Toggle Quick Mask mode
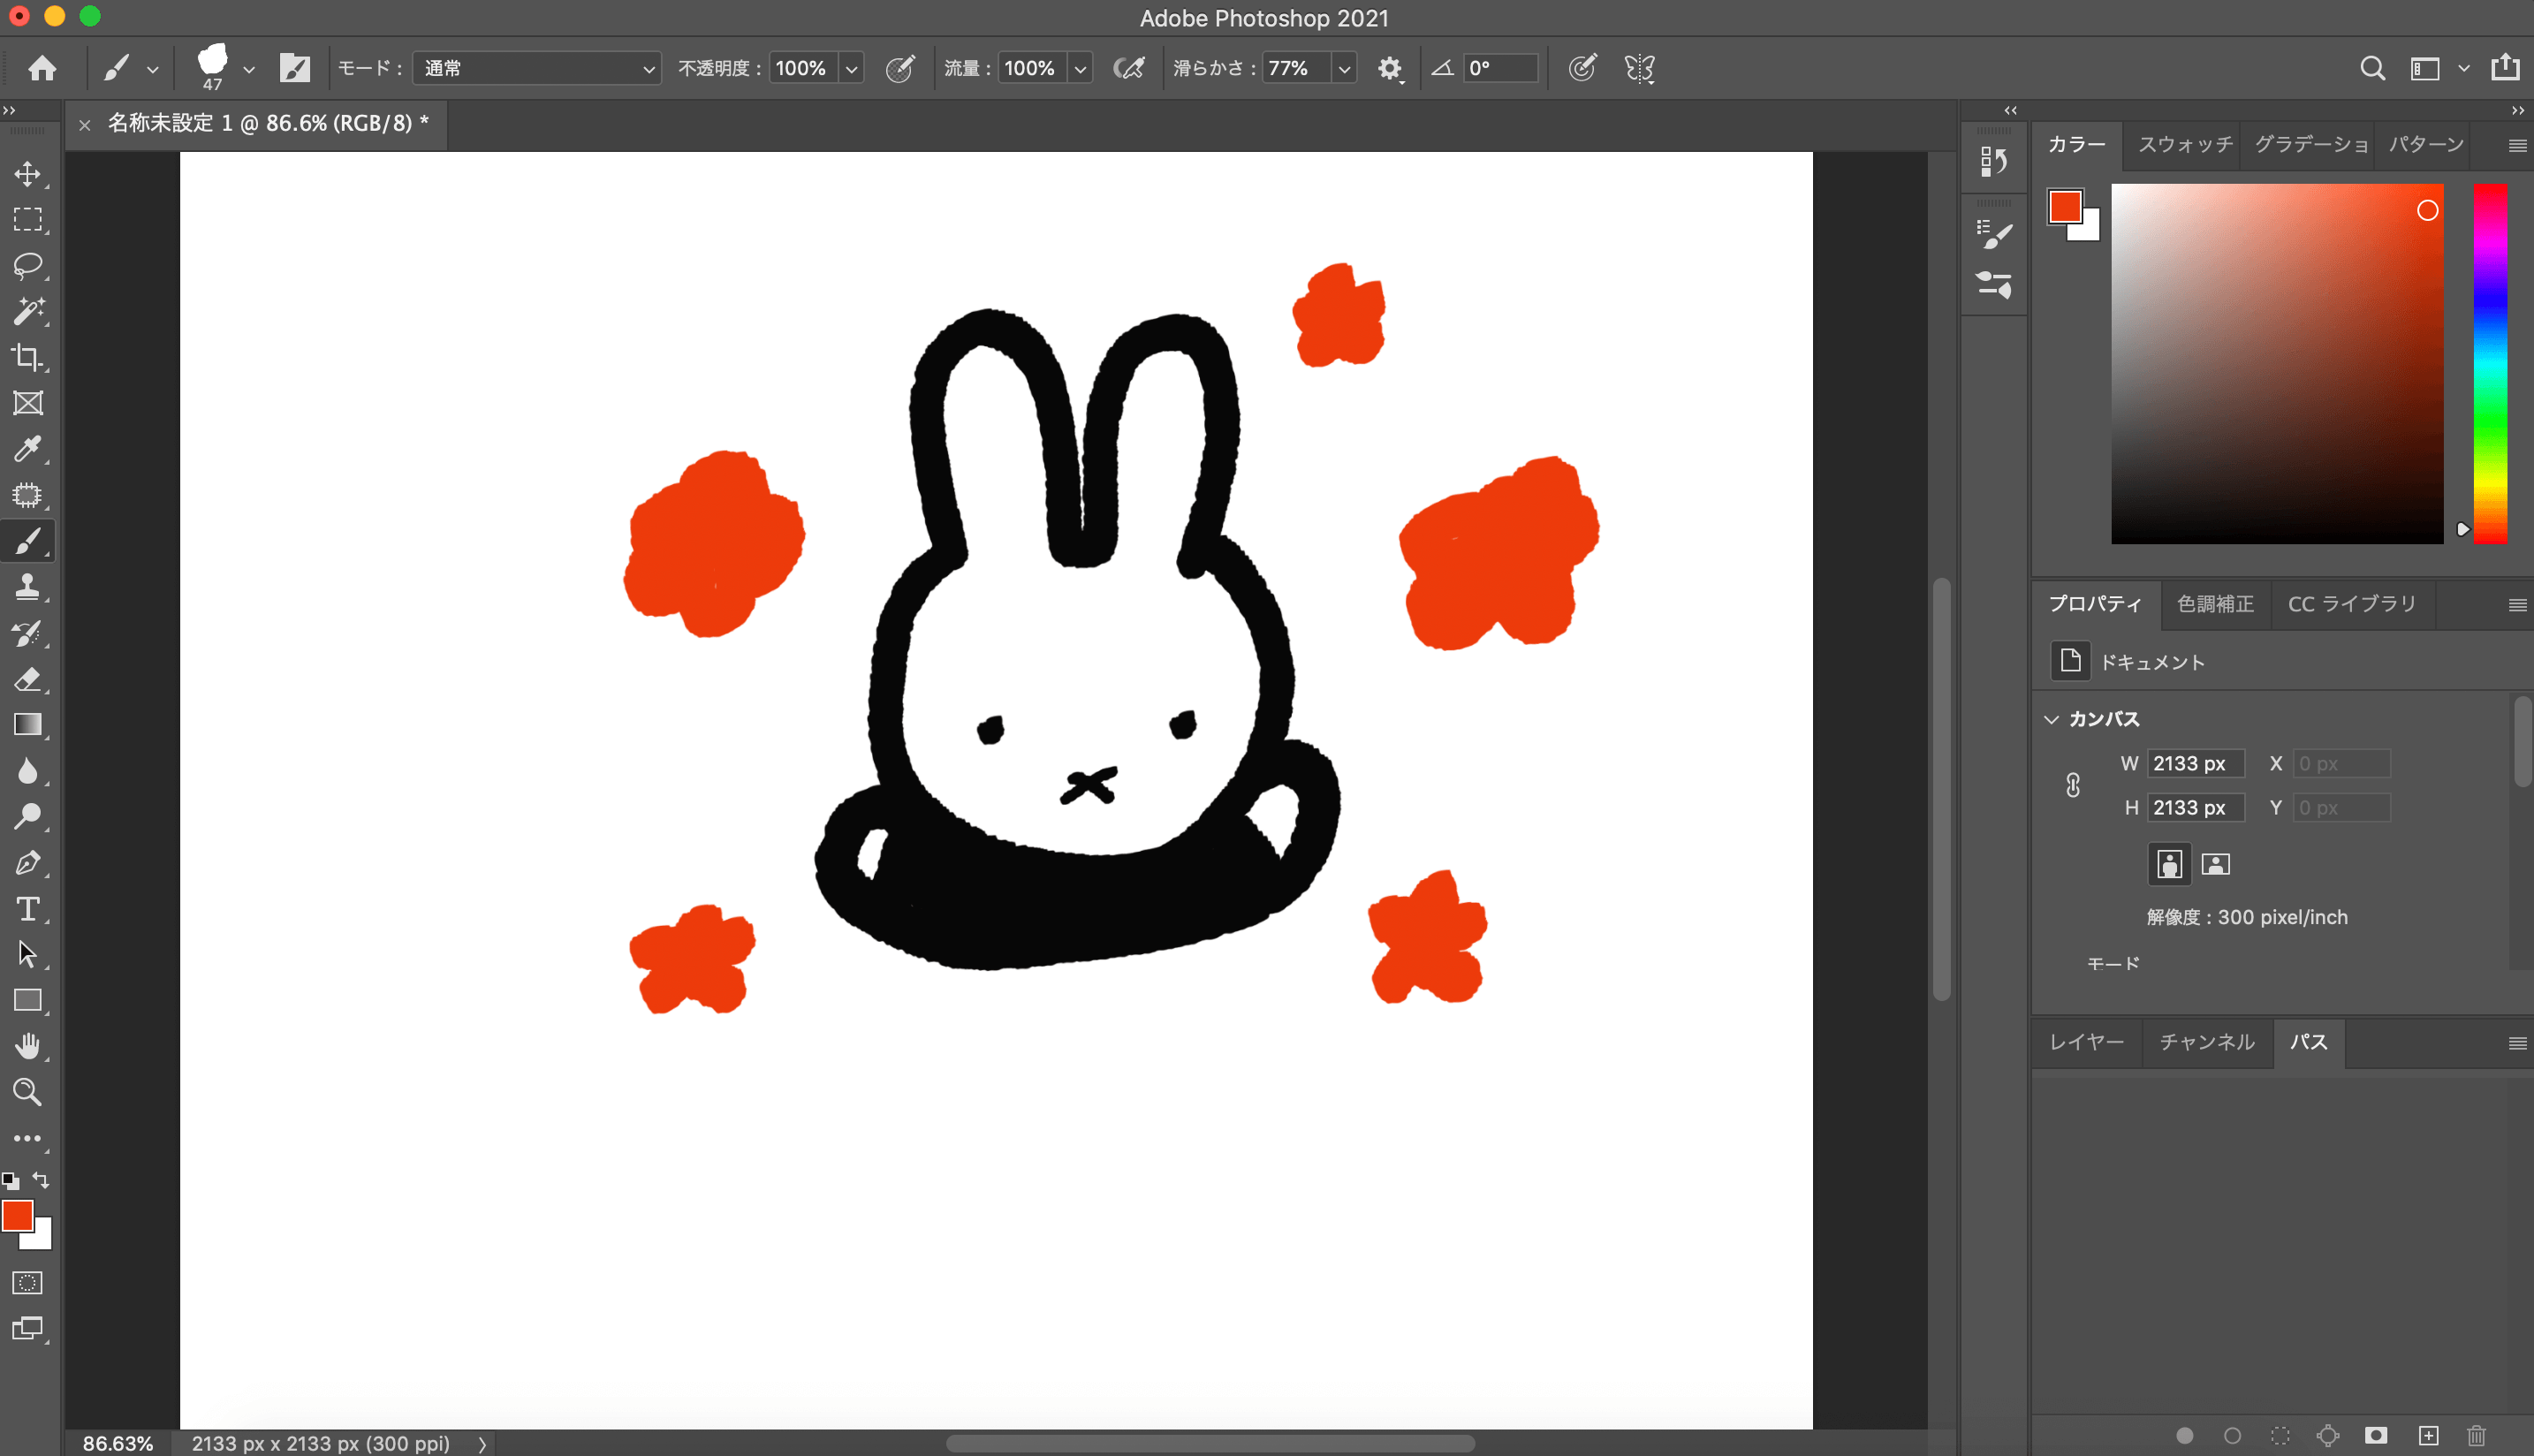 point(28,1283)
